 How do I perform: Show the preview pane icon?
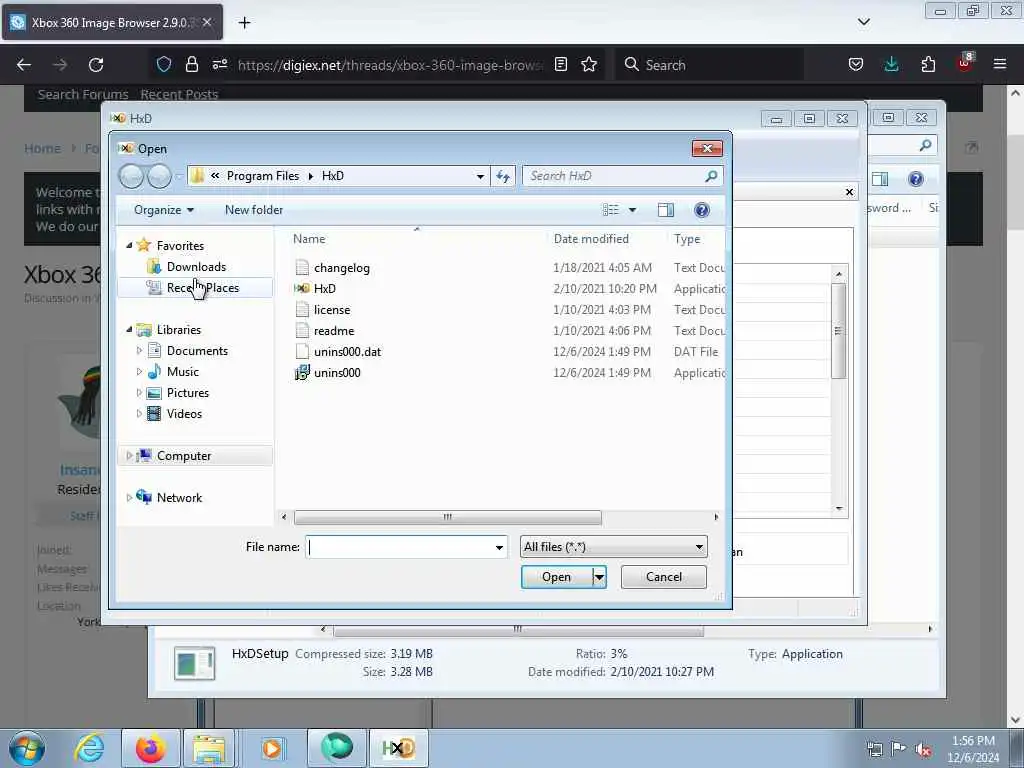[x=665, y=210]
